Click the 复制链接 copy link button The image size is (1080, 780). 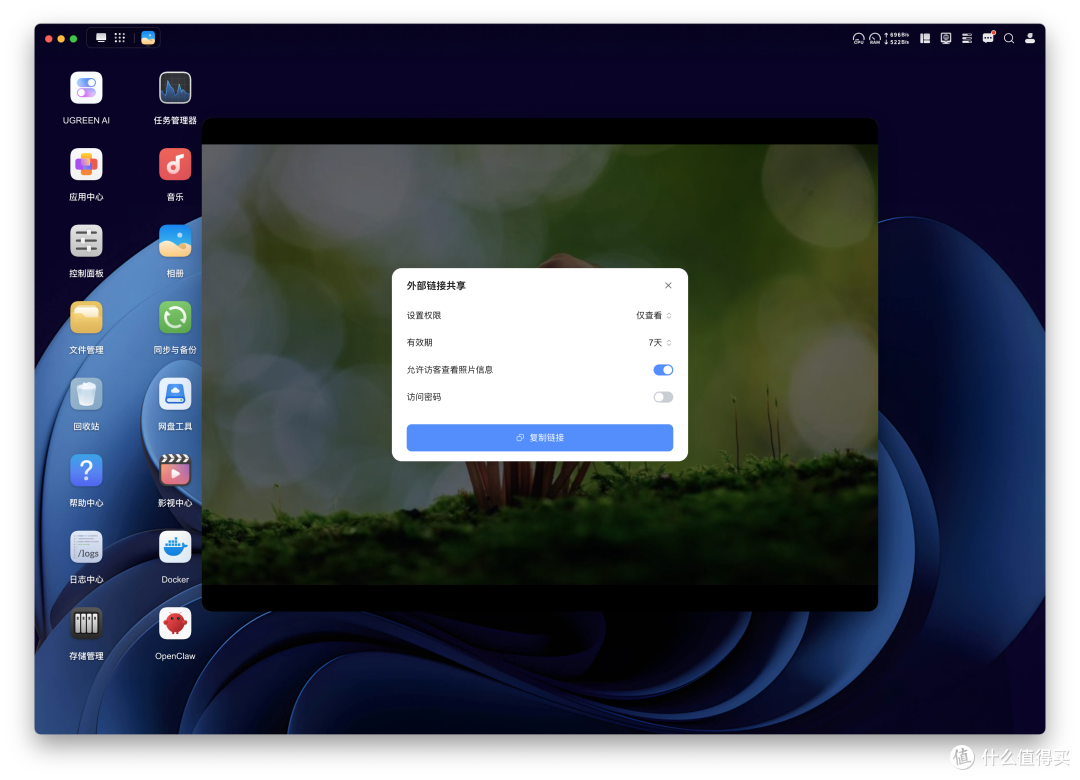coord(539,438)
